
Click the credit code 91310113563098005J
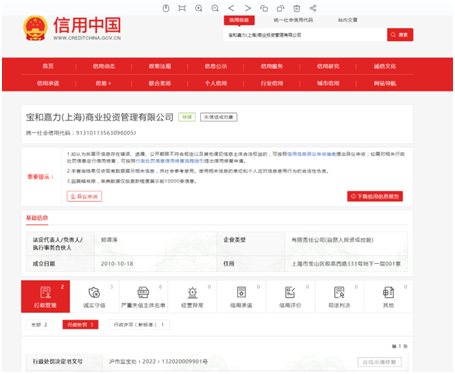click(106, 133)
